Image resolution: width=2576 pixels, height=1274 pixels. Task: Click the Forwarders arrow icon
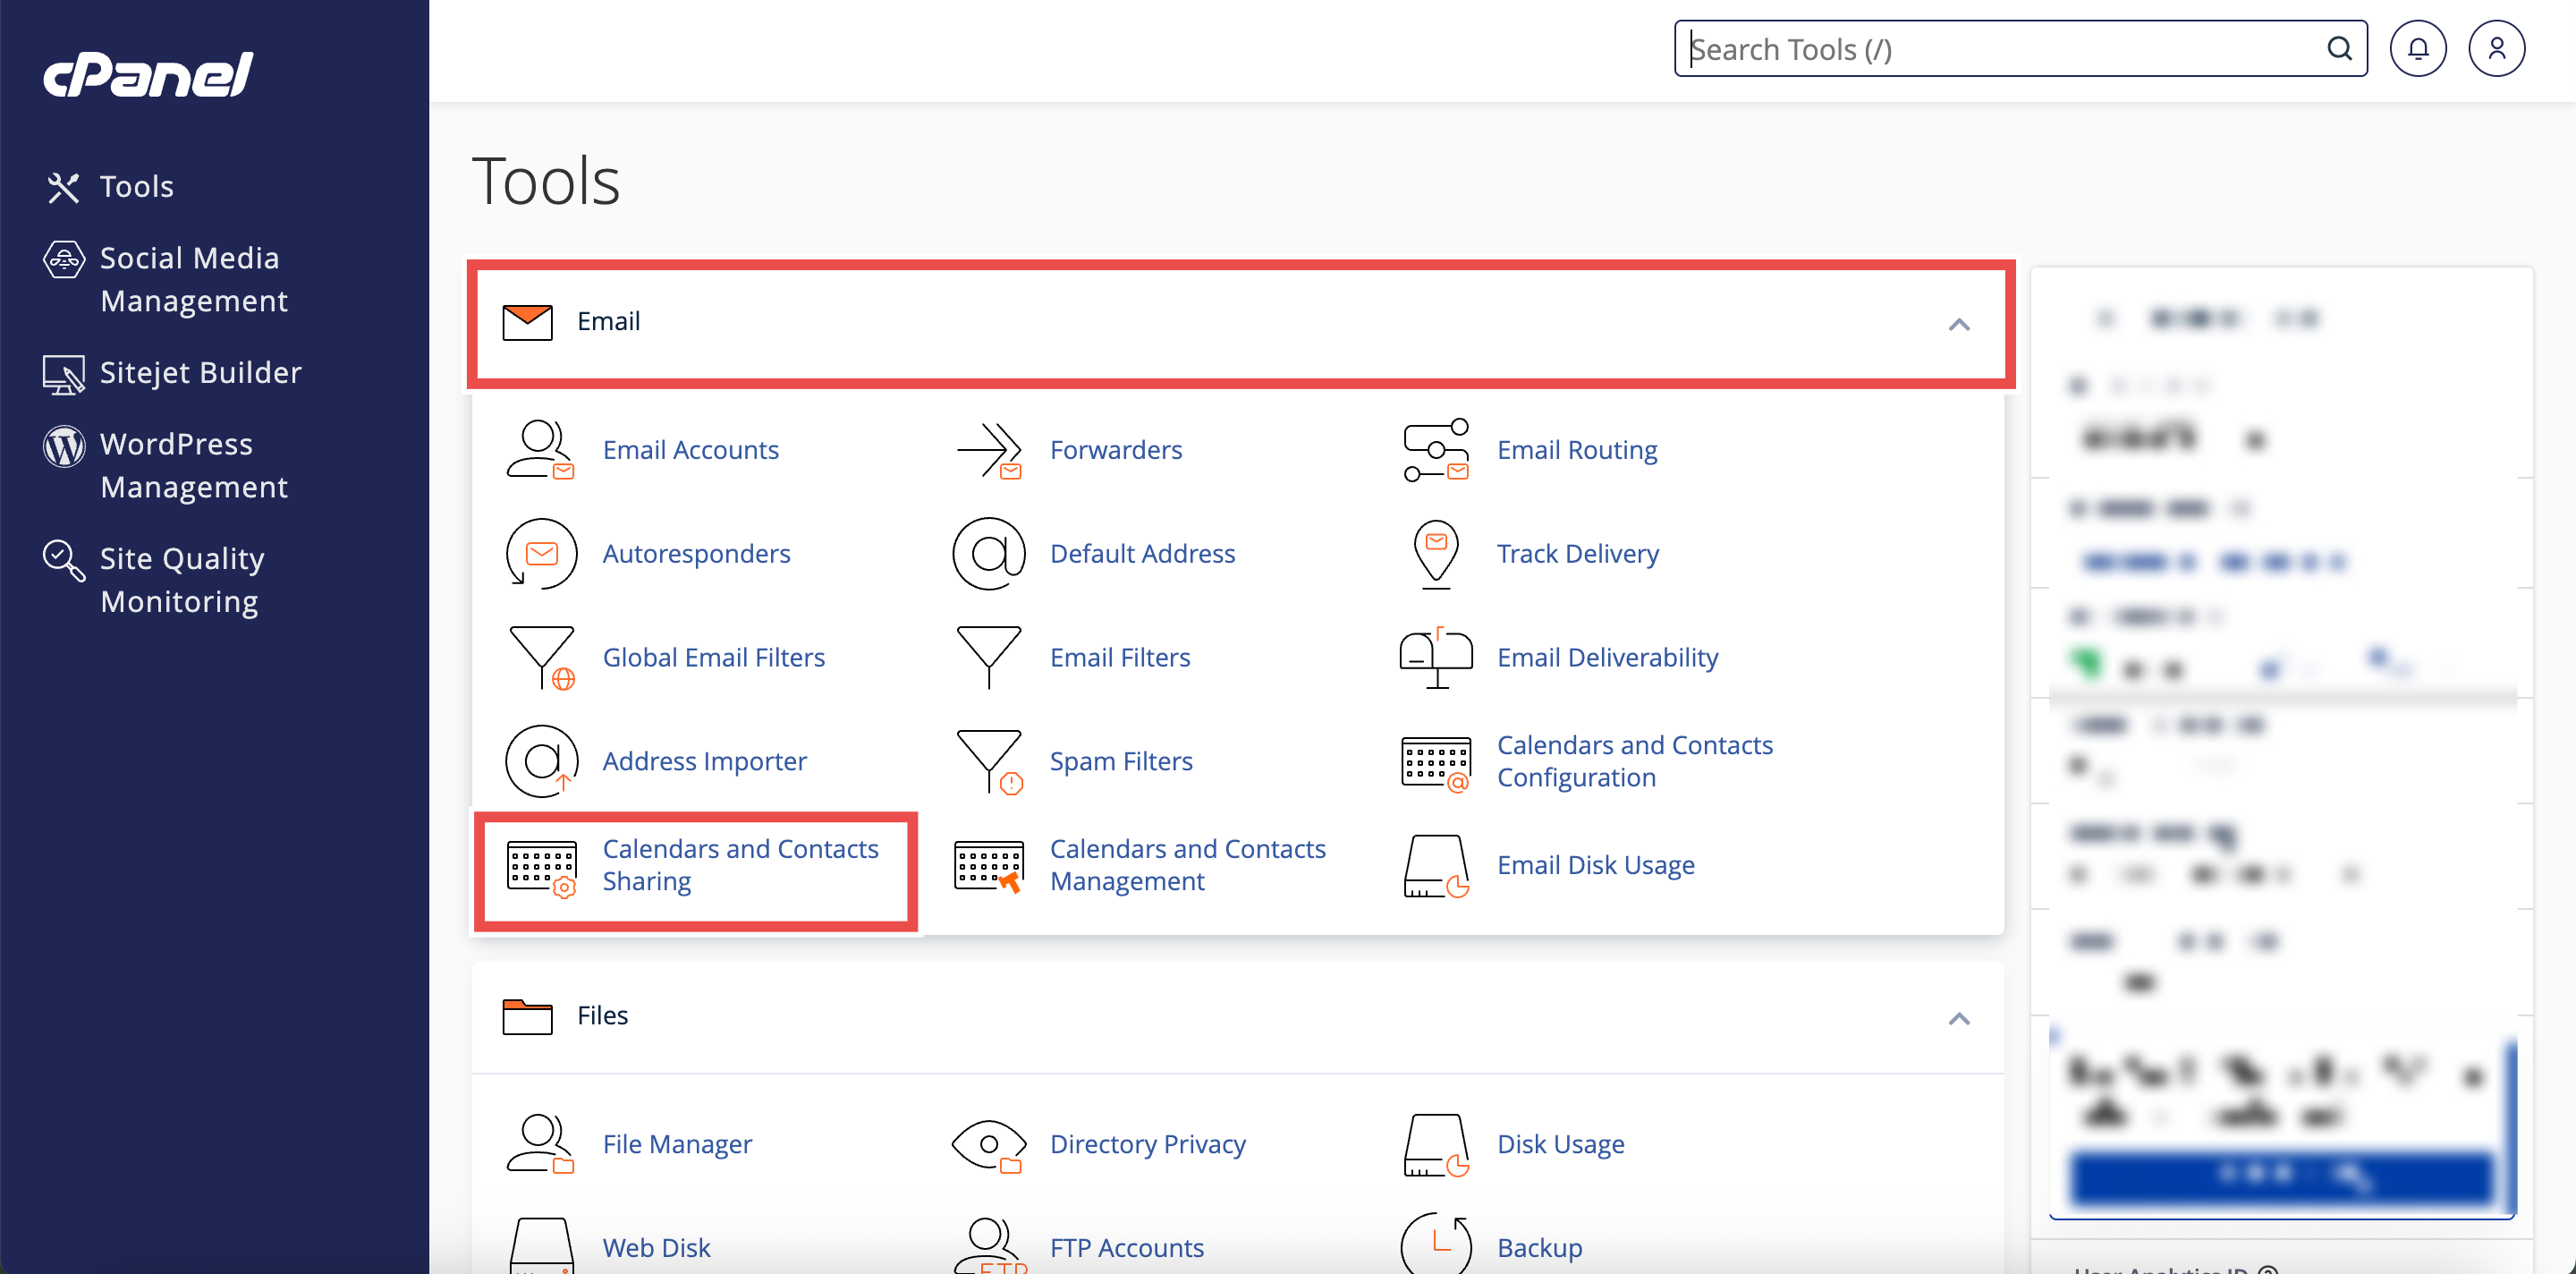pyautogui.click(x=988, y=450)
